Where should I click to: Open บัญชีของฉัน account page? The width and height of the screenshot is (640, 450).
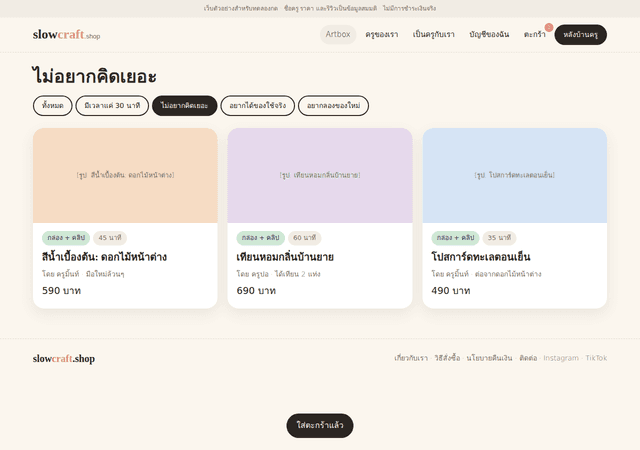tap(489, 35)
